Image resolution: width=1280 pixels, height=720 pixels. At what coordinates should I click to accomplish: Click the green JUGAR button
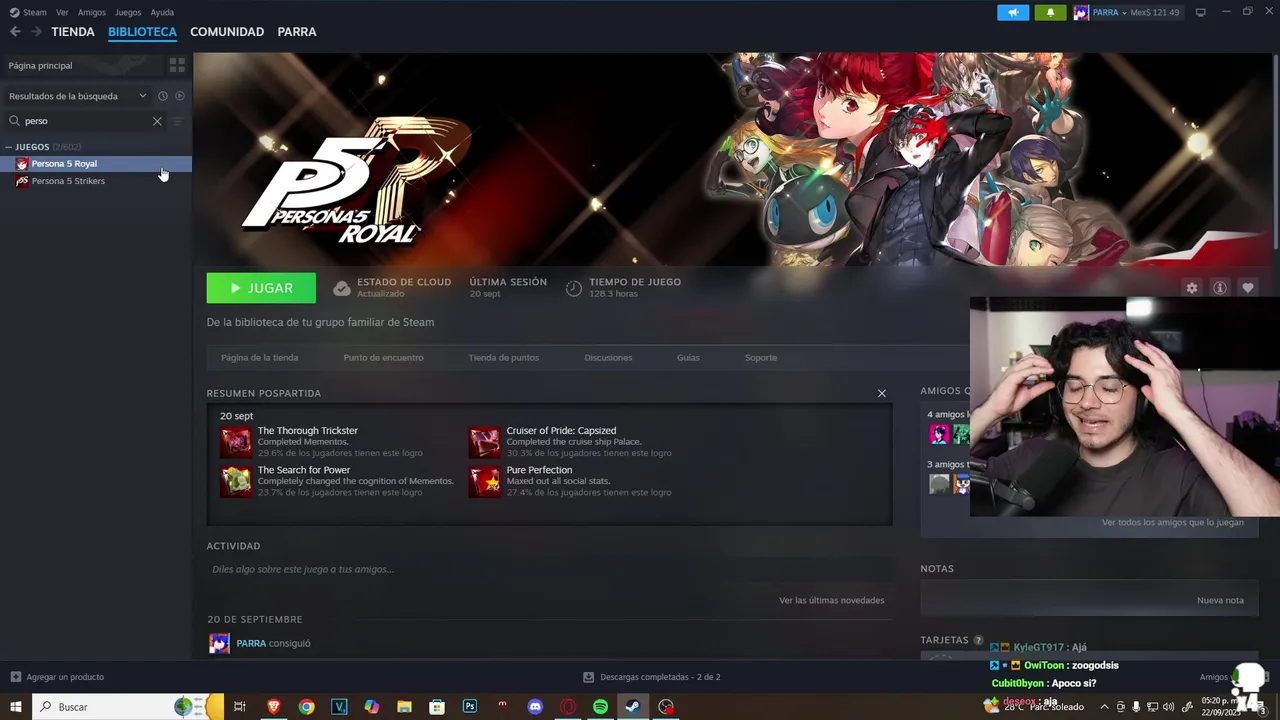(x=261, y=288)
